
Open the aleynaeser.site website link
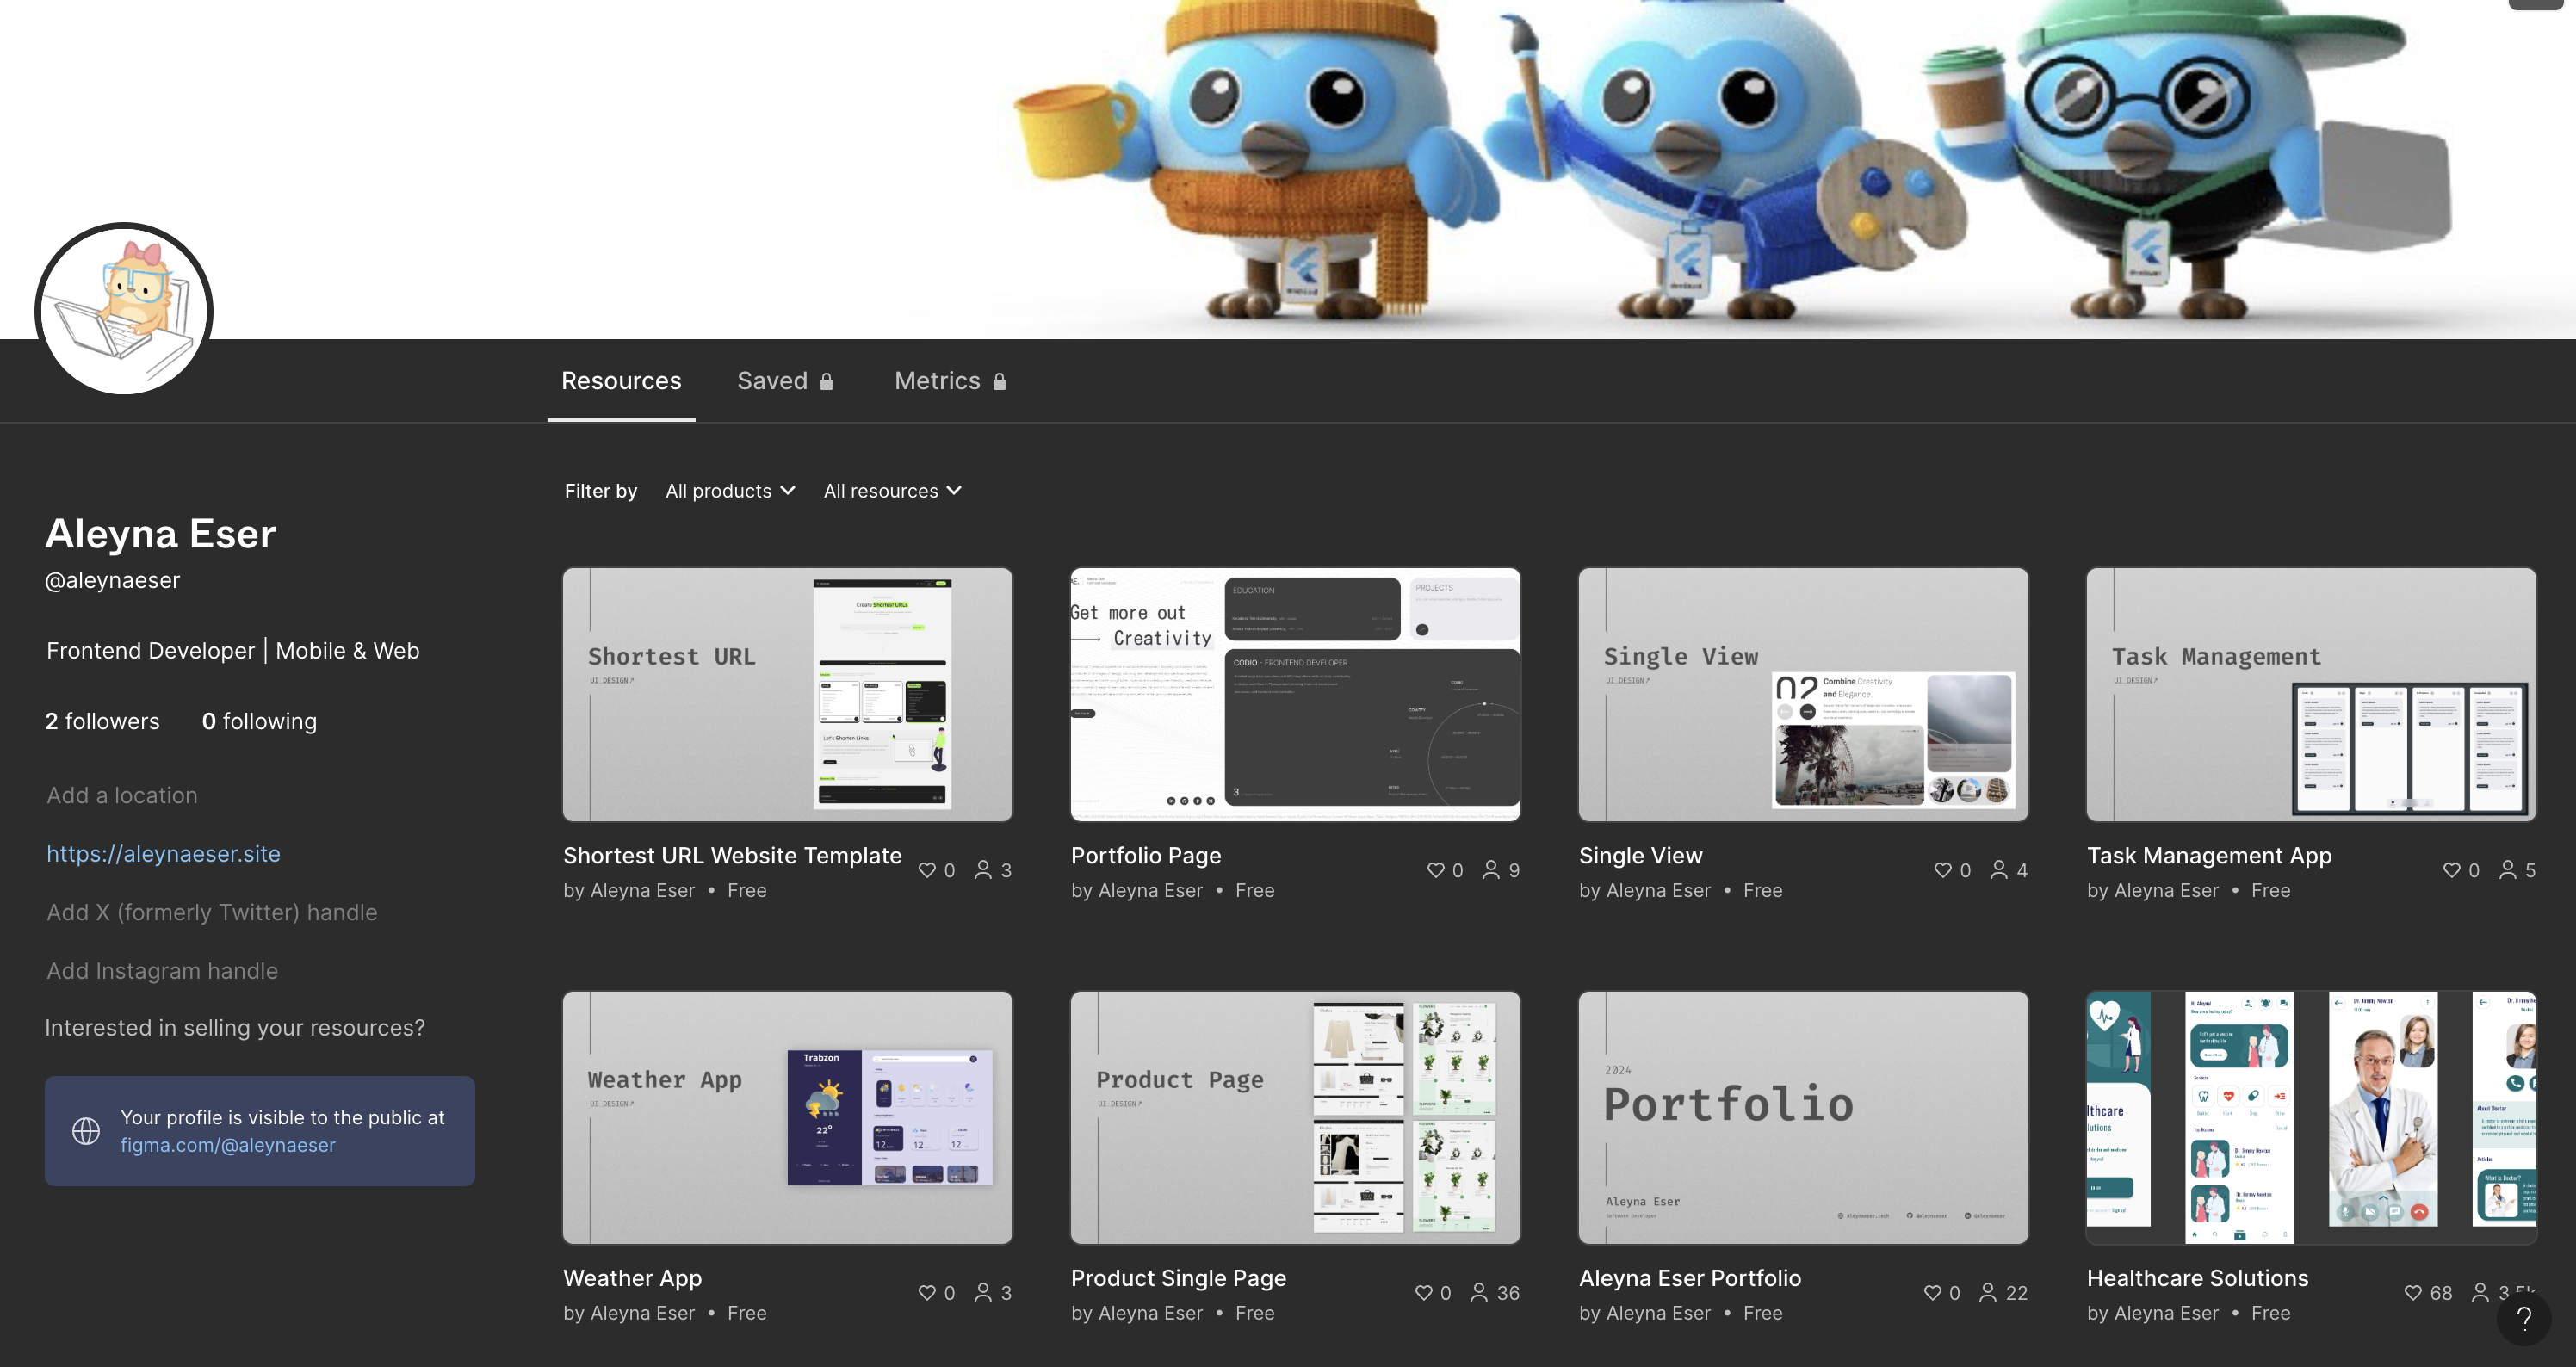[163, 854]
